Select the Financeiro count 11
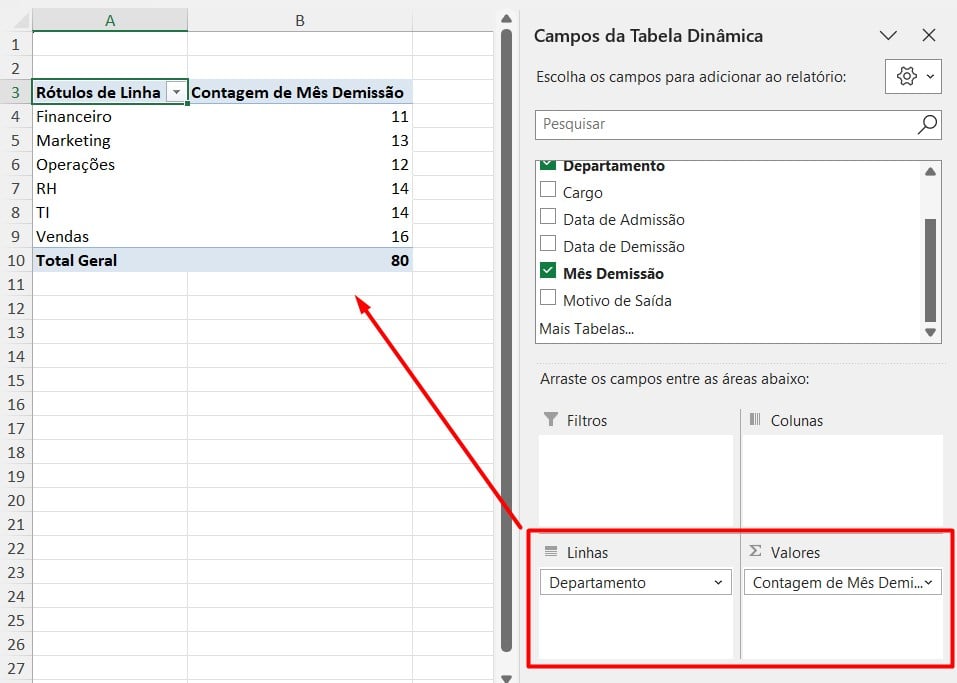The image size is (957, 683). 300,117
